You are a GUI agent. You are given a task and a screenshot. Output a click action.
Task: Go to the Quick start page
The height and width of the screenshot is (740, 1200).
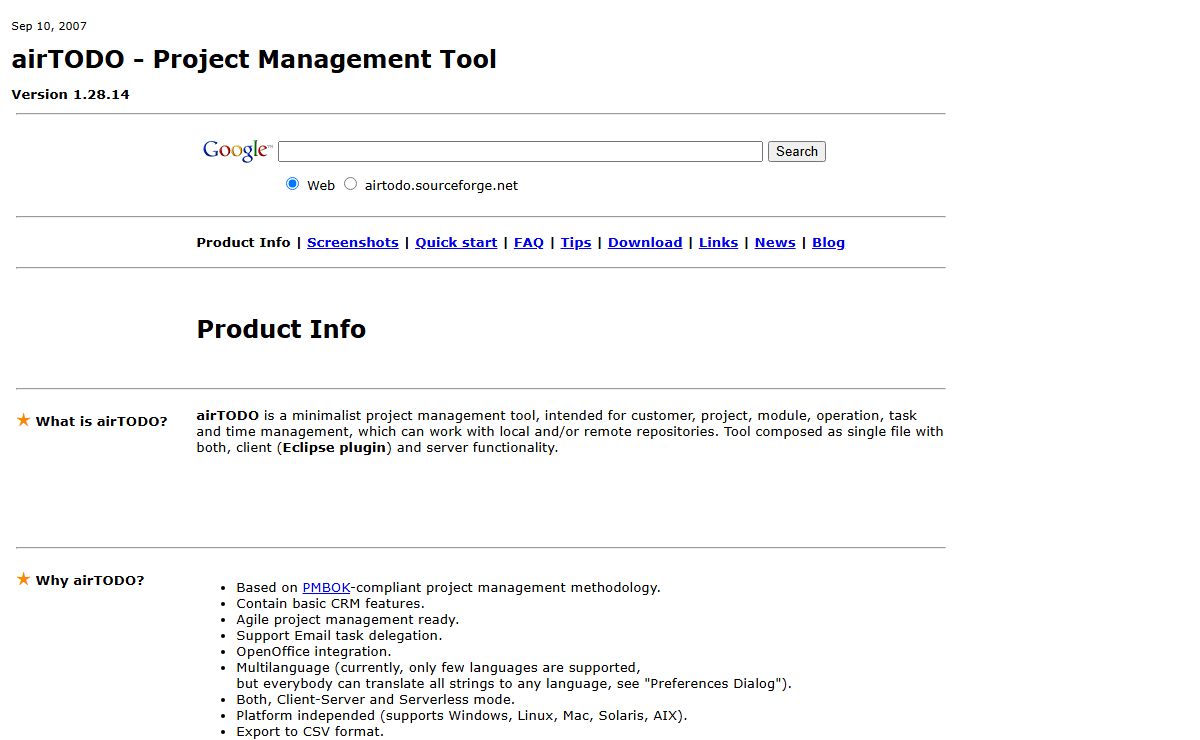[456, 242]
